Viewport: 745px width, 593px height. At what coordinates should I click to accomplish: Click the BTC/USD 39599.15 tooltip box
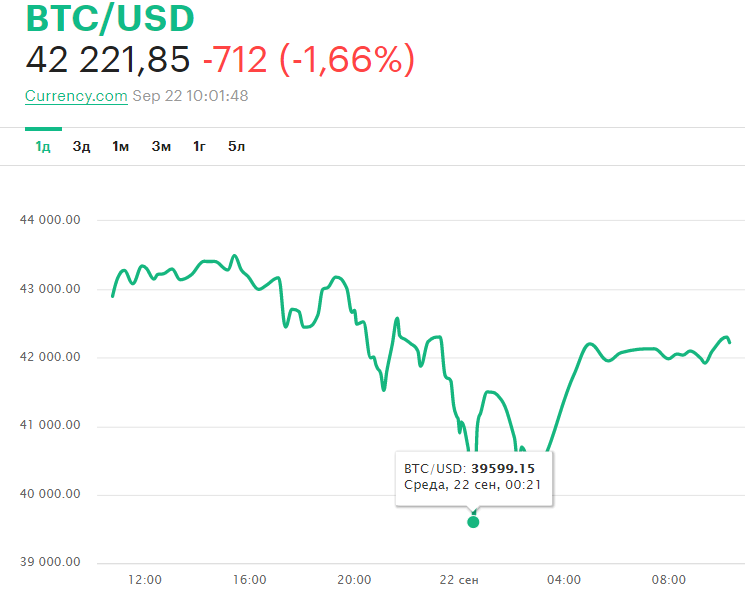[475, 477]
